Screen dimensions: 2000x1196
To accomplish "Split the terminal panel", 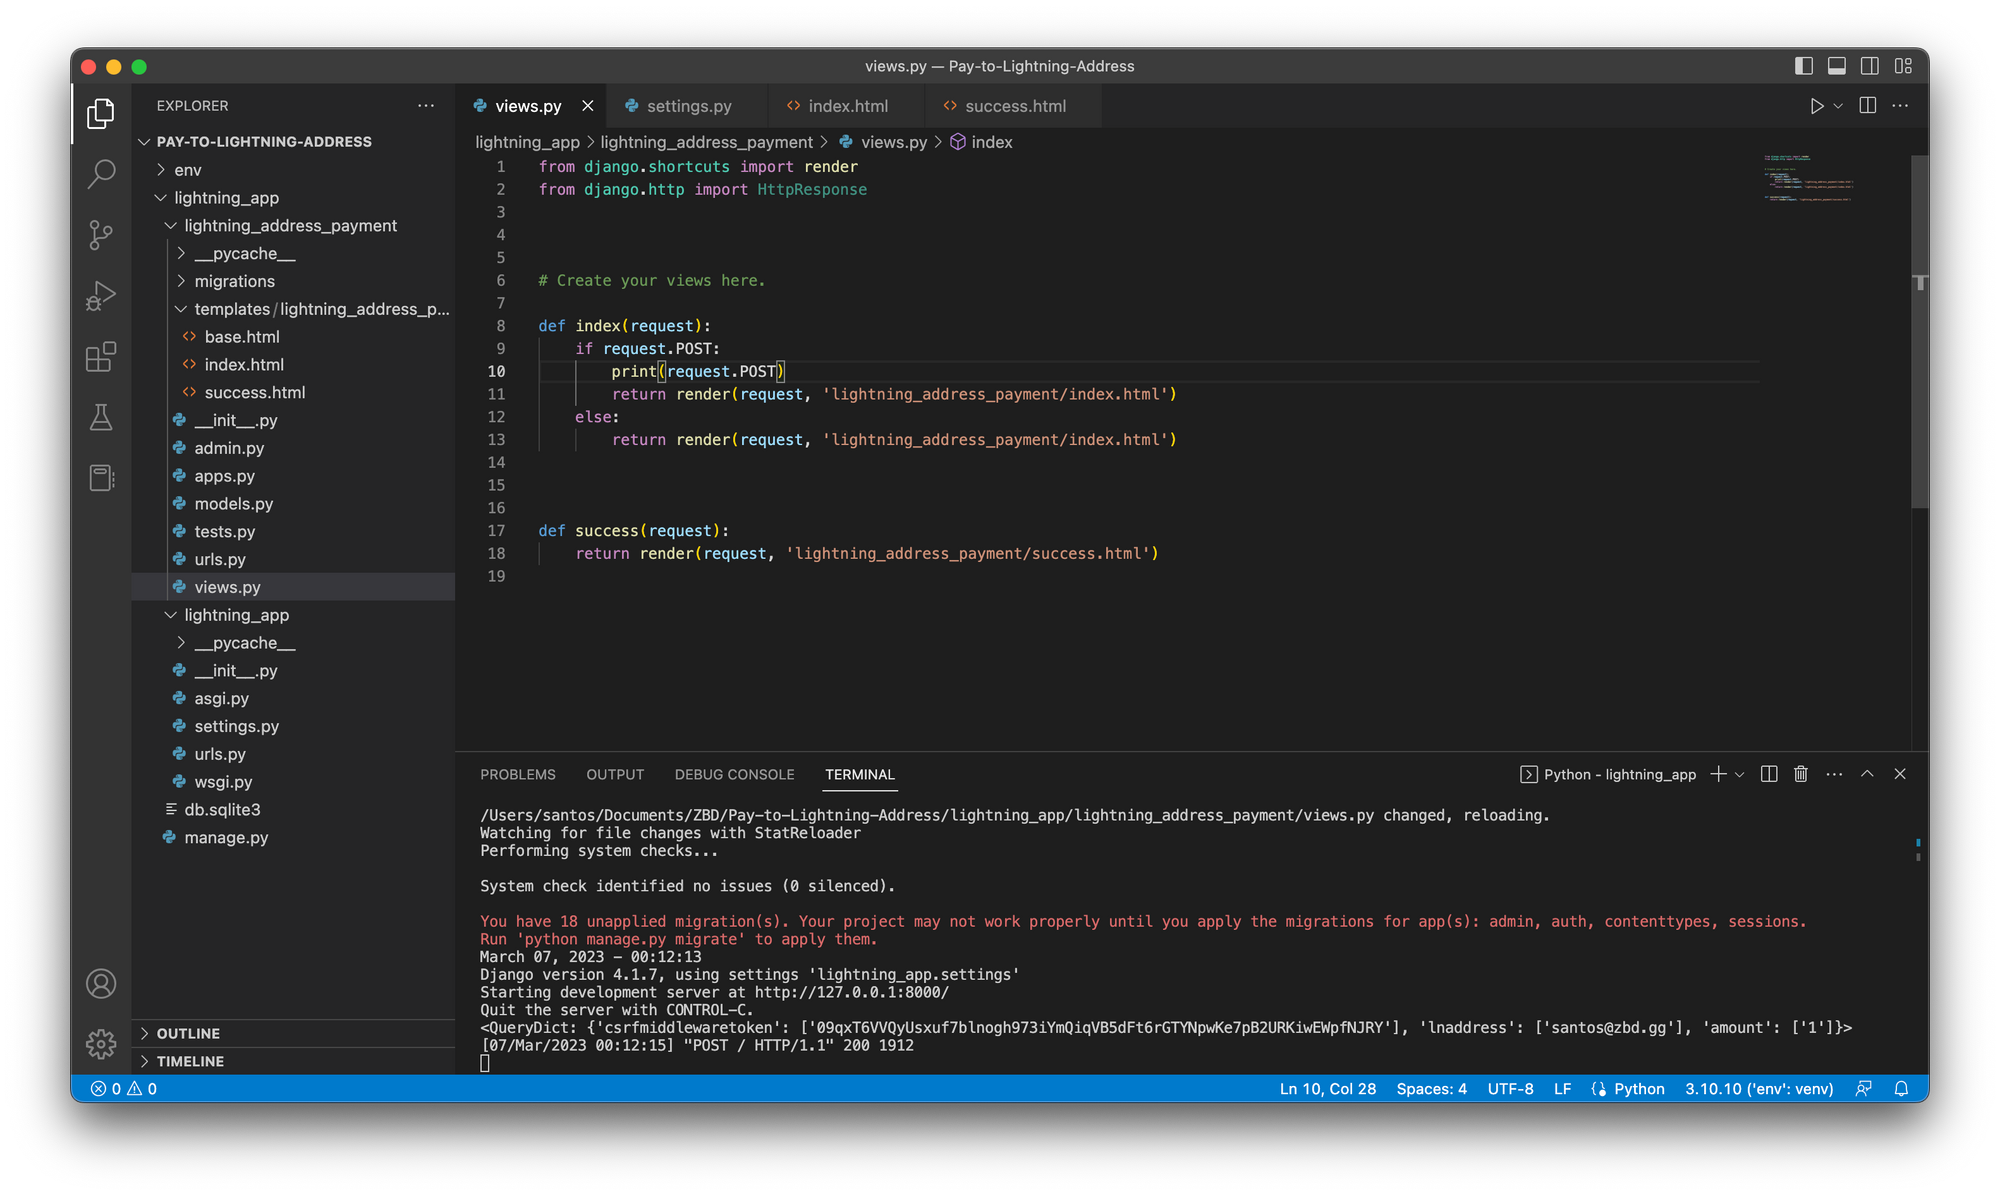I will tap(1769, 774).
